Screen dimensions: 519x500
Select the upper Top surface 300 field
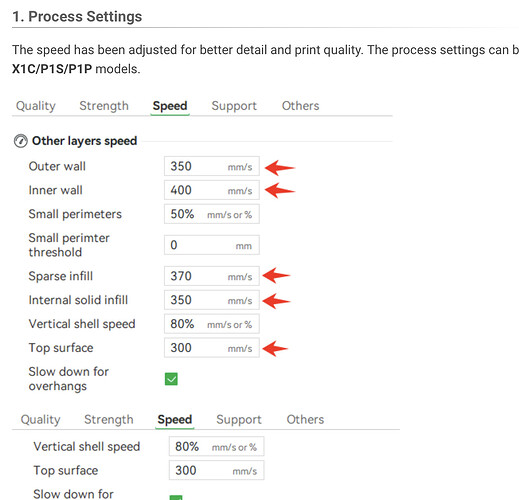tap(212, 348)
